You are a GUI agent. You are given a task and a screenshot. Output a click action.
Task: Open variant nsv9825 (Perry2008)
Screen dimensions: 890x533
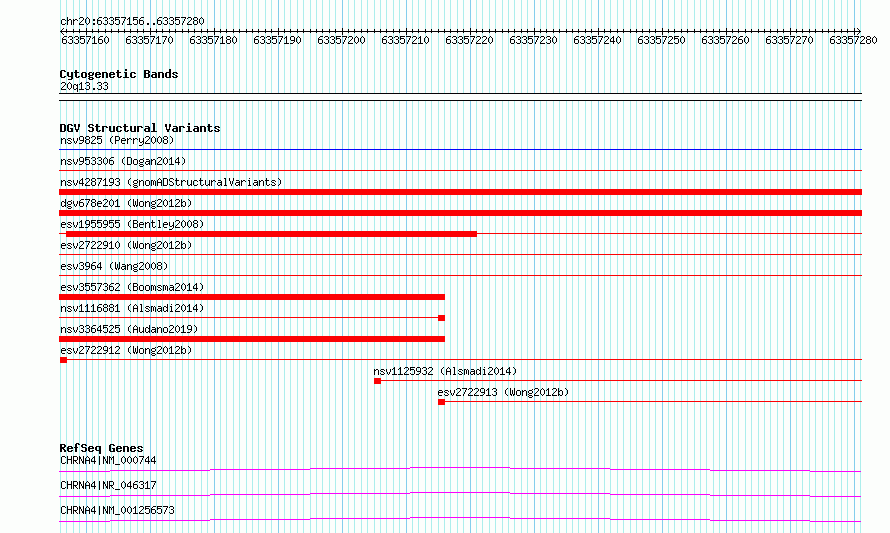tap(117, 140)
